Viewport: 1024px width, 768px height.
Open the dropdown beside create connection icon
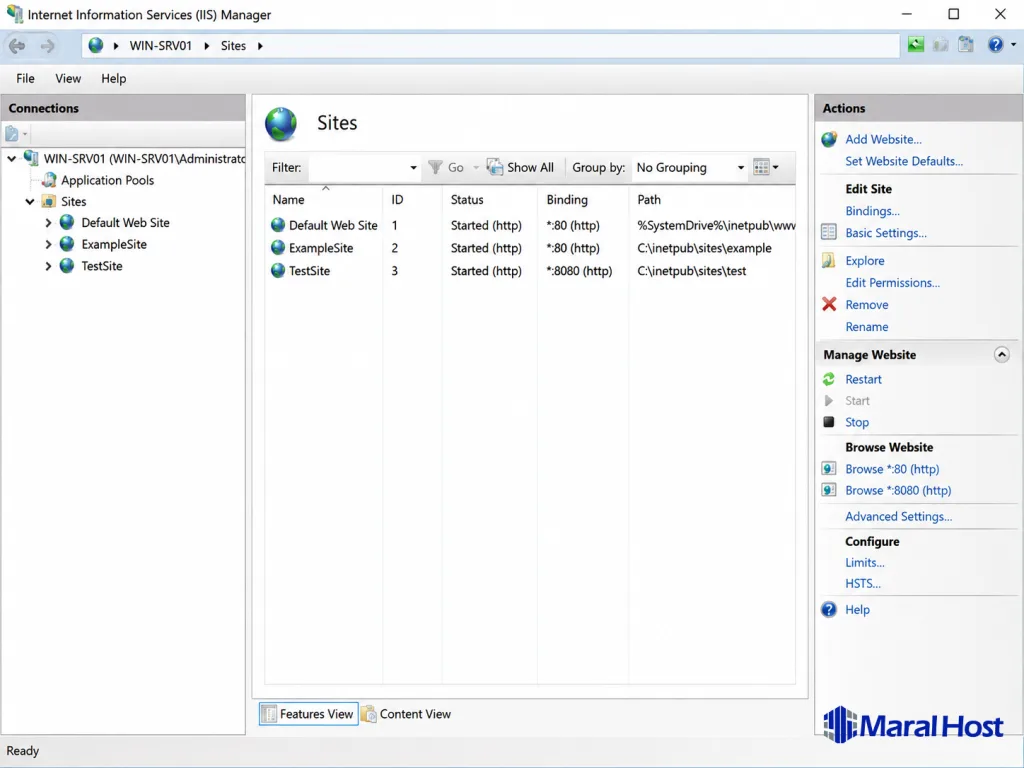(25, 135)
